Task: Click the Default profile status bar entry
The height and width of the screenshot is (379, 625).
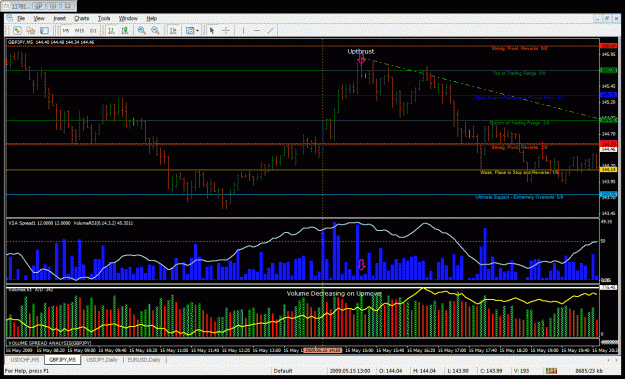Action: click(283, 371)
